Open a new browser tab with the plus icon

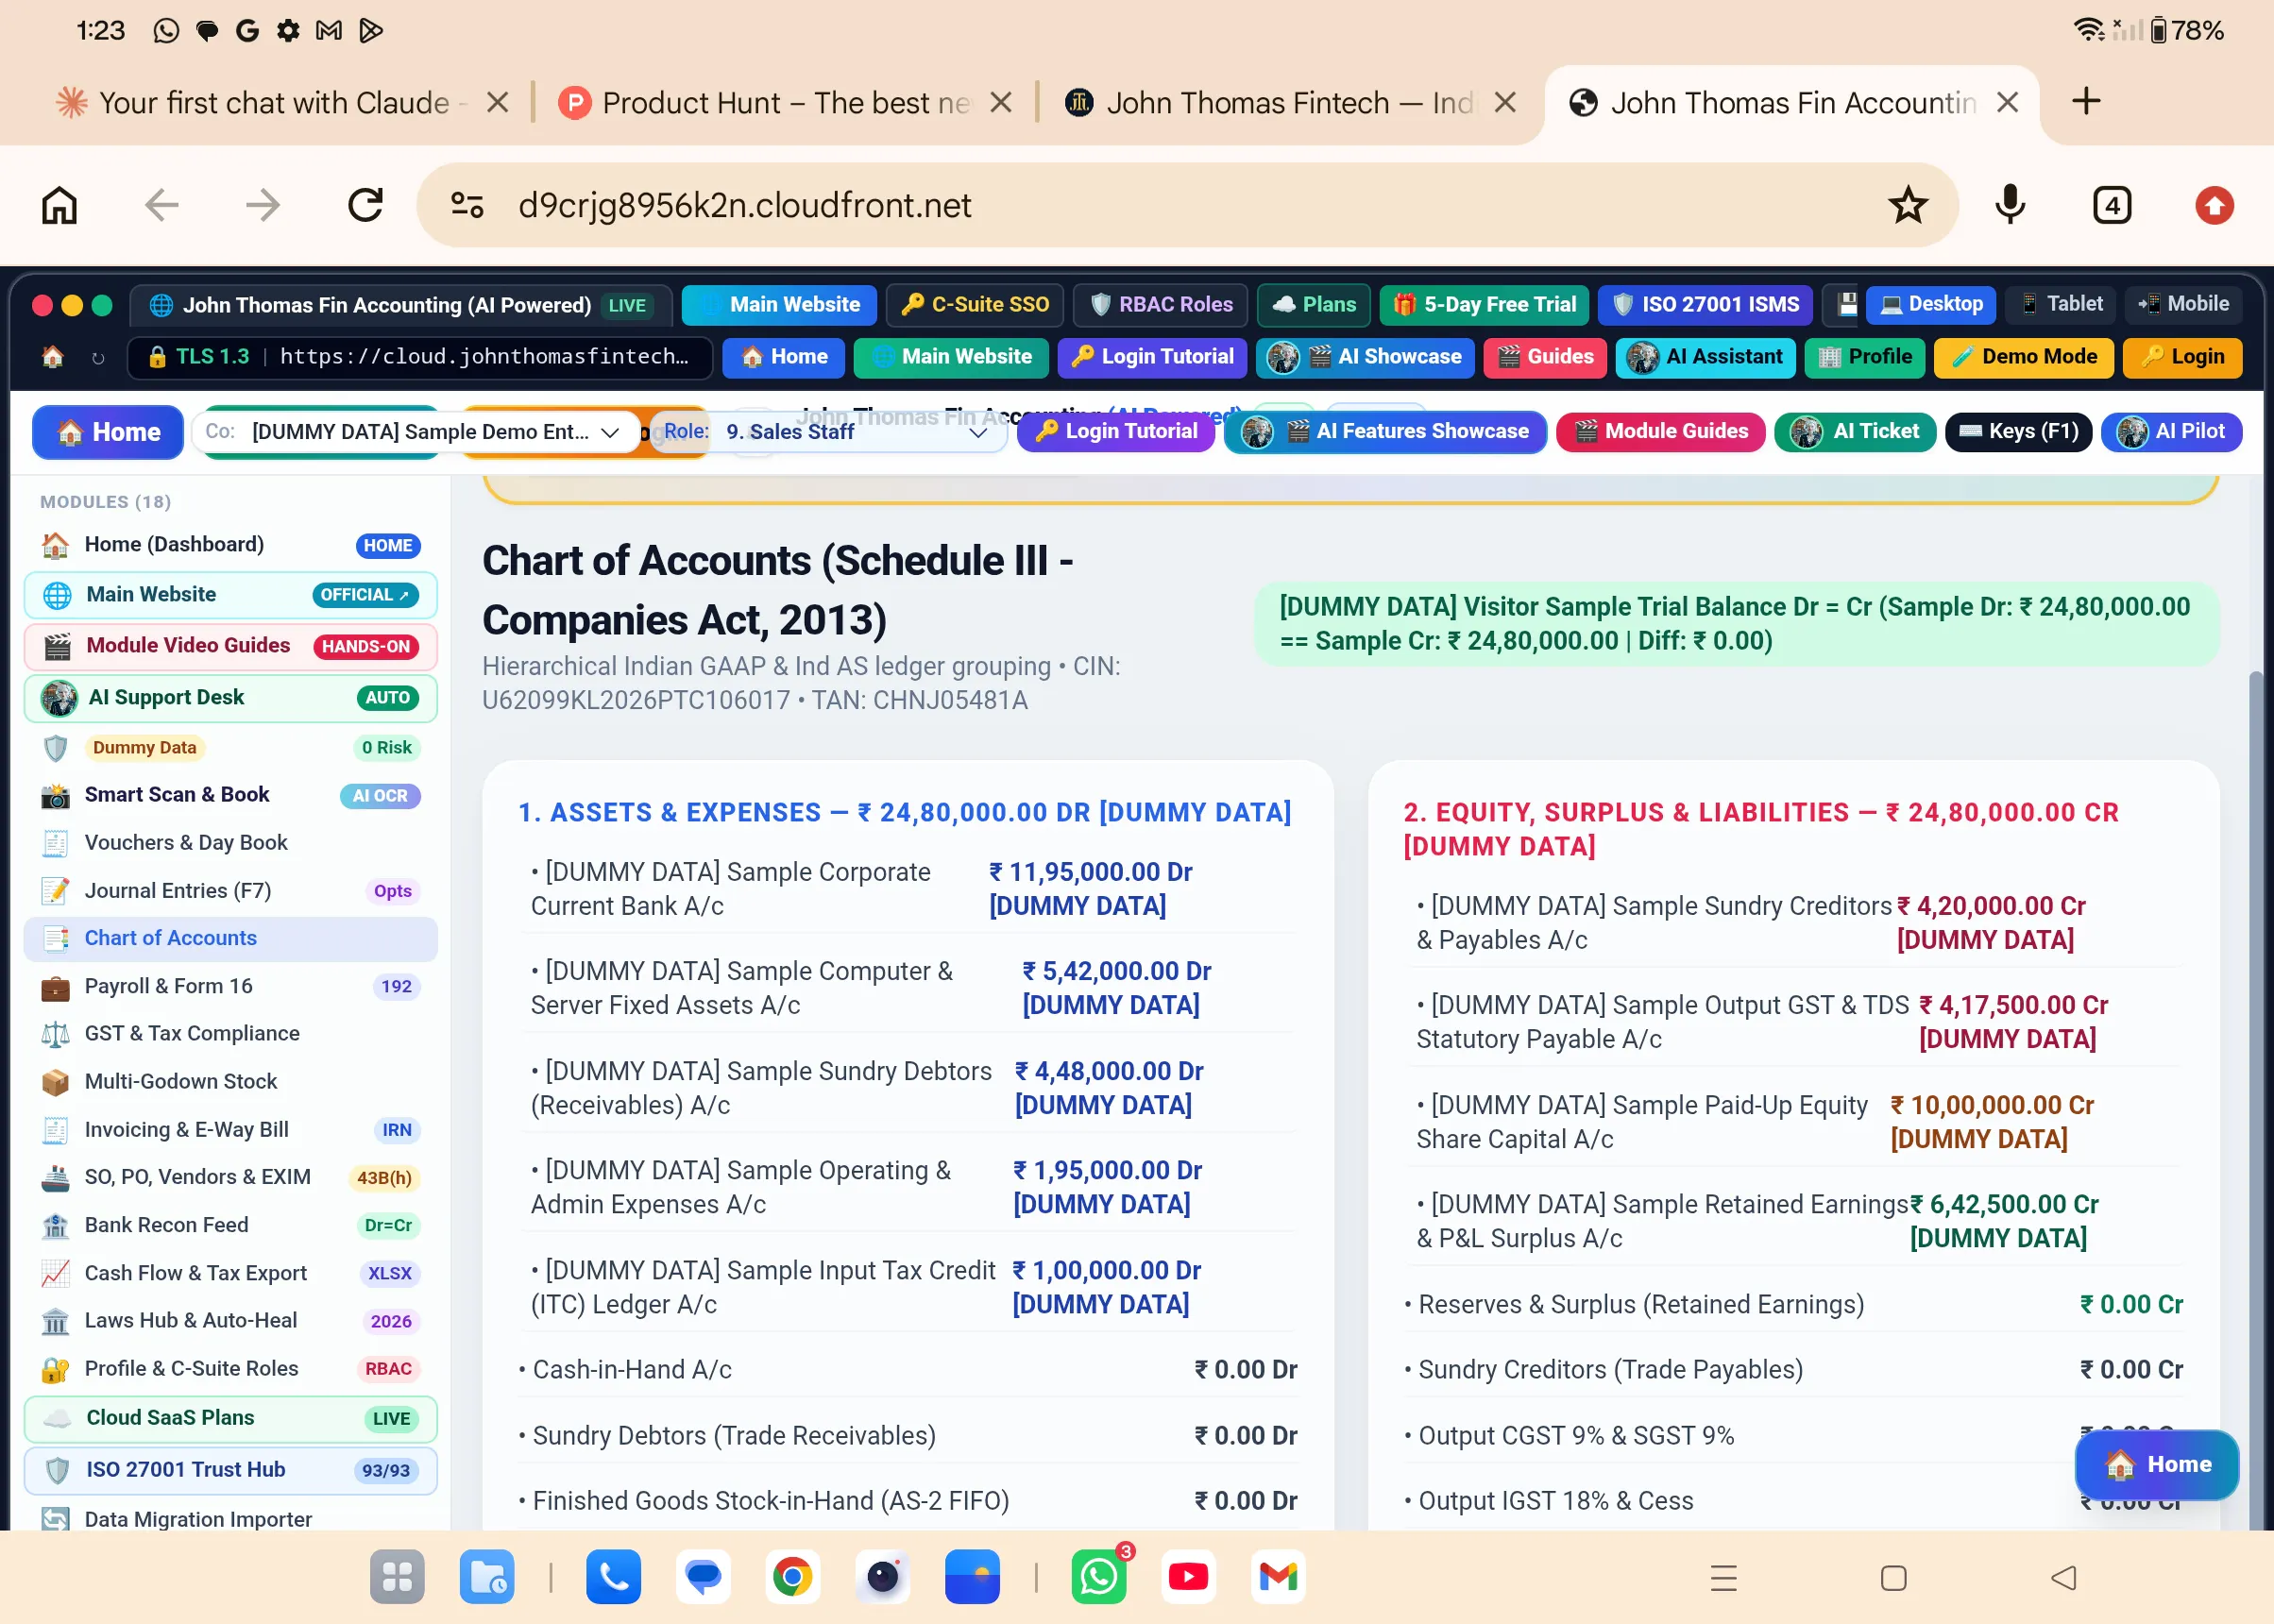click(2086, 101)
